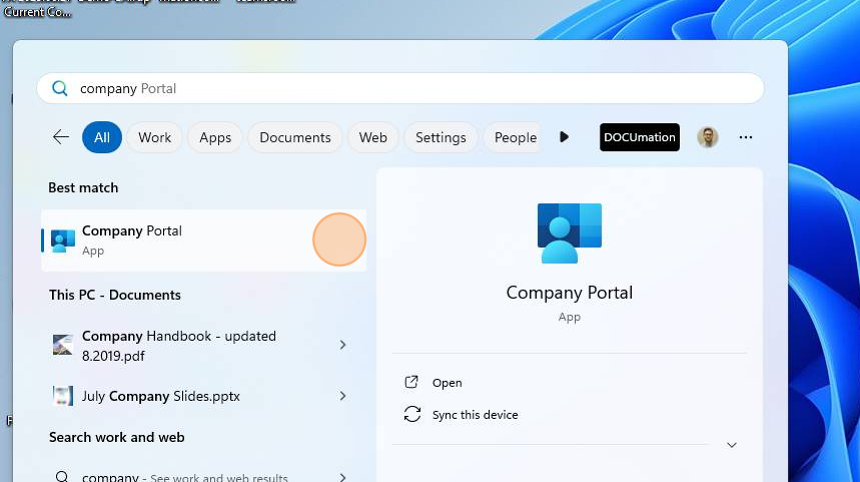This screenshot has width=860, height=482.
Task: Expand more actions with the down chevron
Action: tap(732, 445)
